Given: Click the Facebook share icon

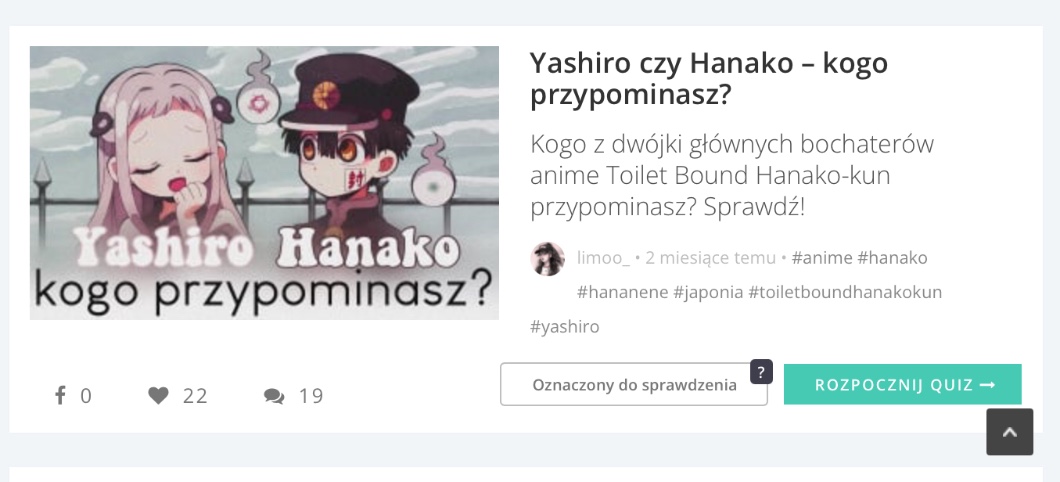Looking at the screenshot, I should coord(60,395).
